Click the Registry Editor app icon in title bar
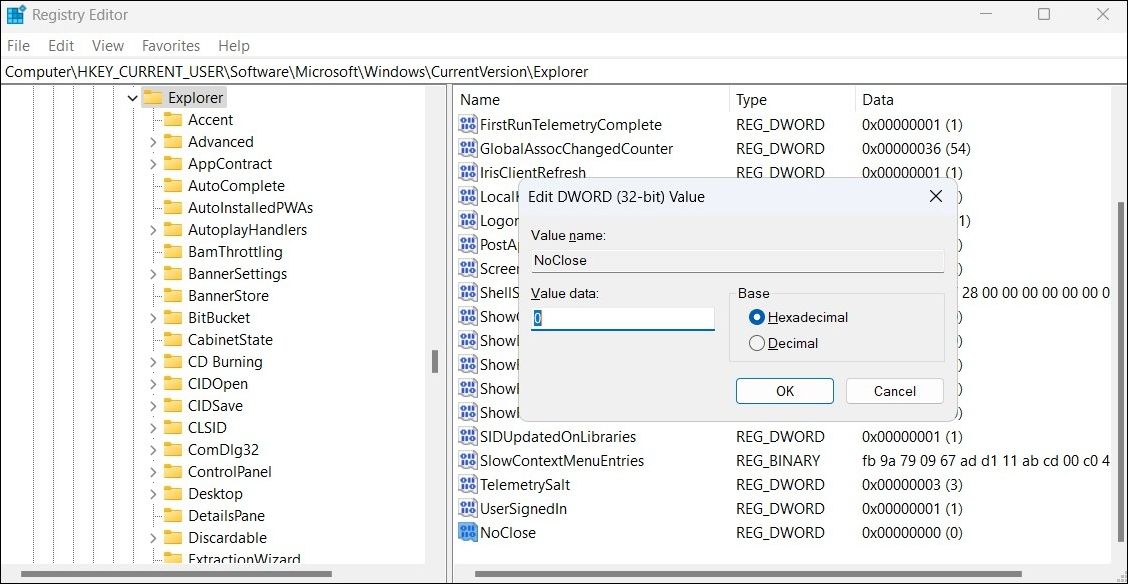Viewport: 1128px width, 584px height. pyautogui.click(x=16, y=15)
